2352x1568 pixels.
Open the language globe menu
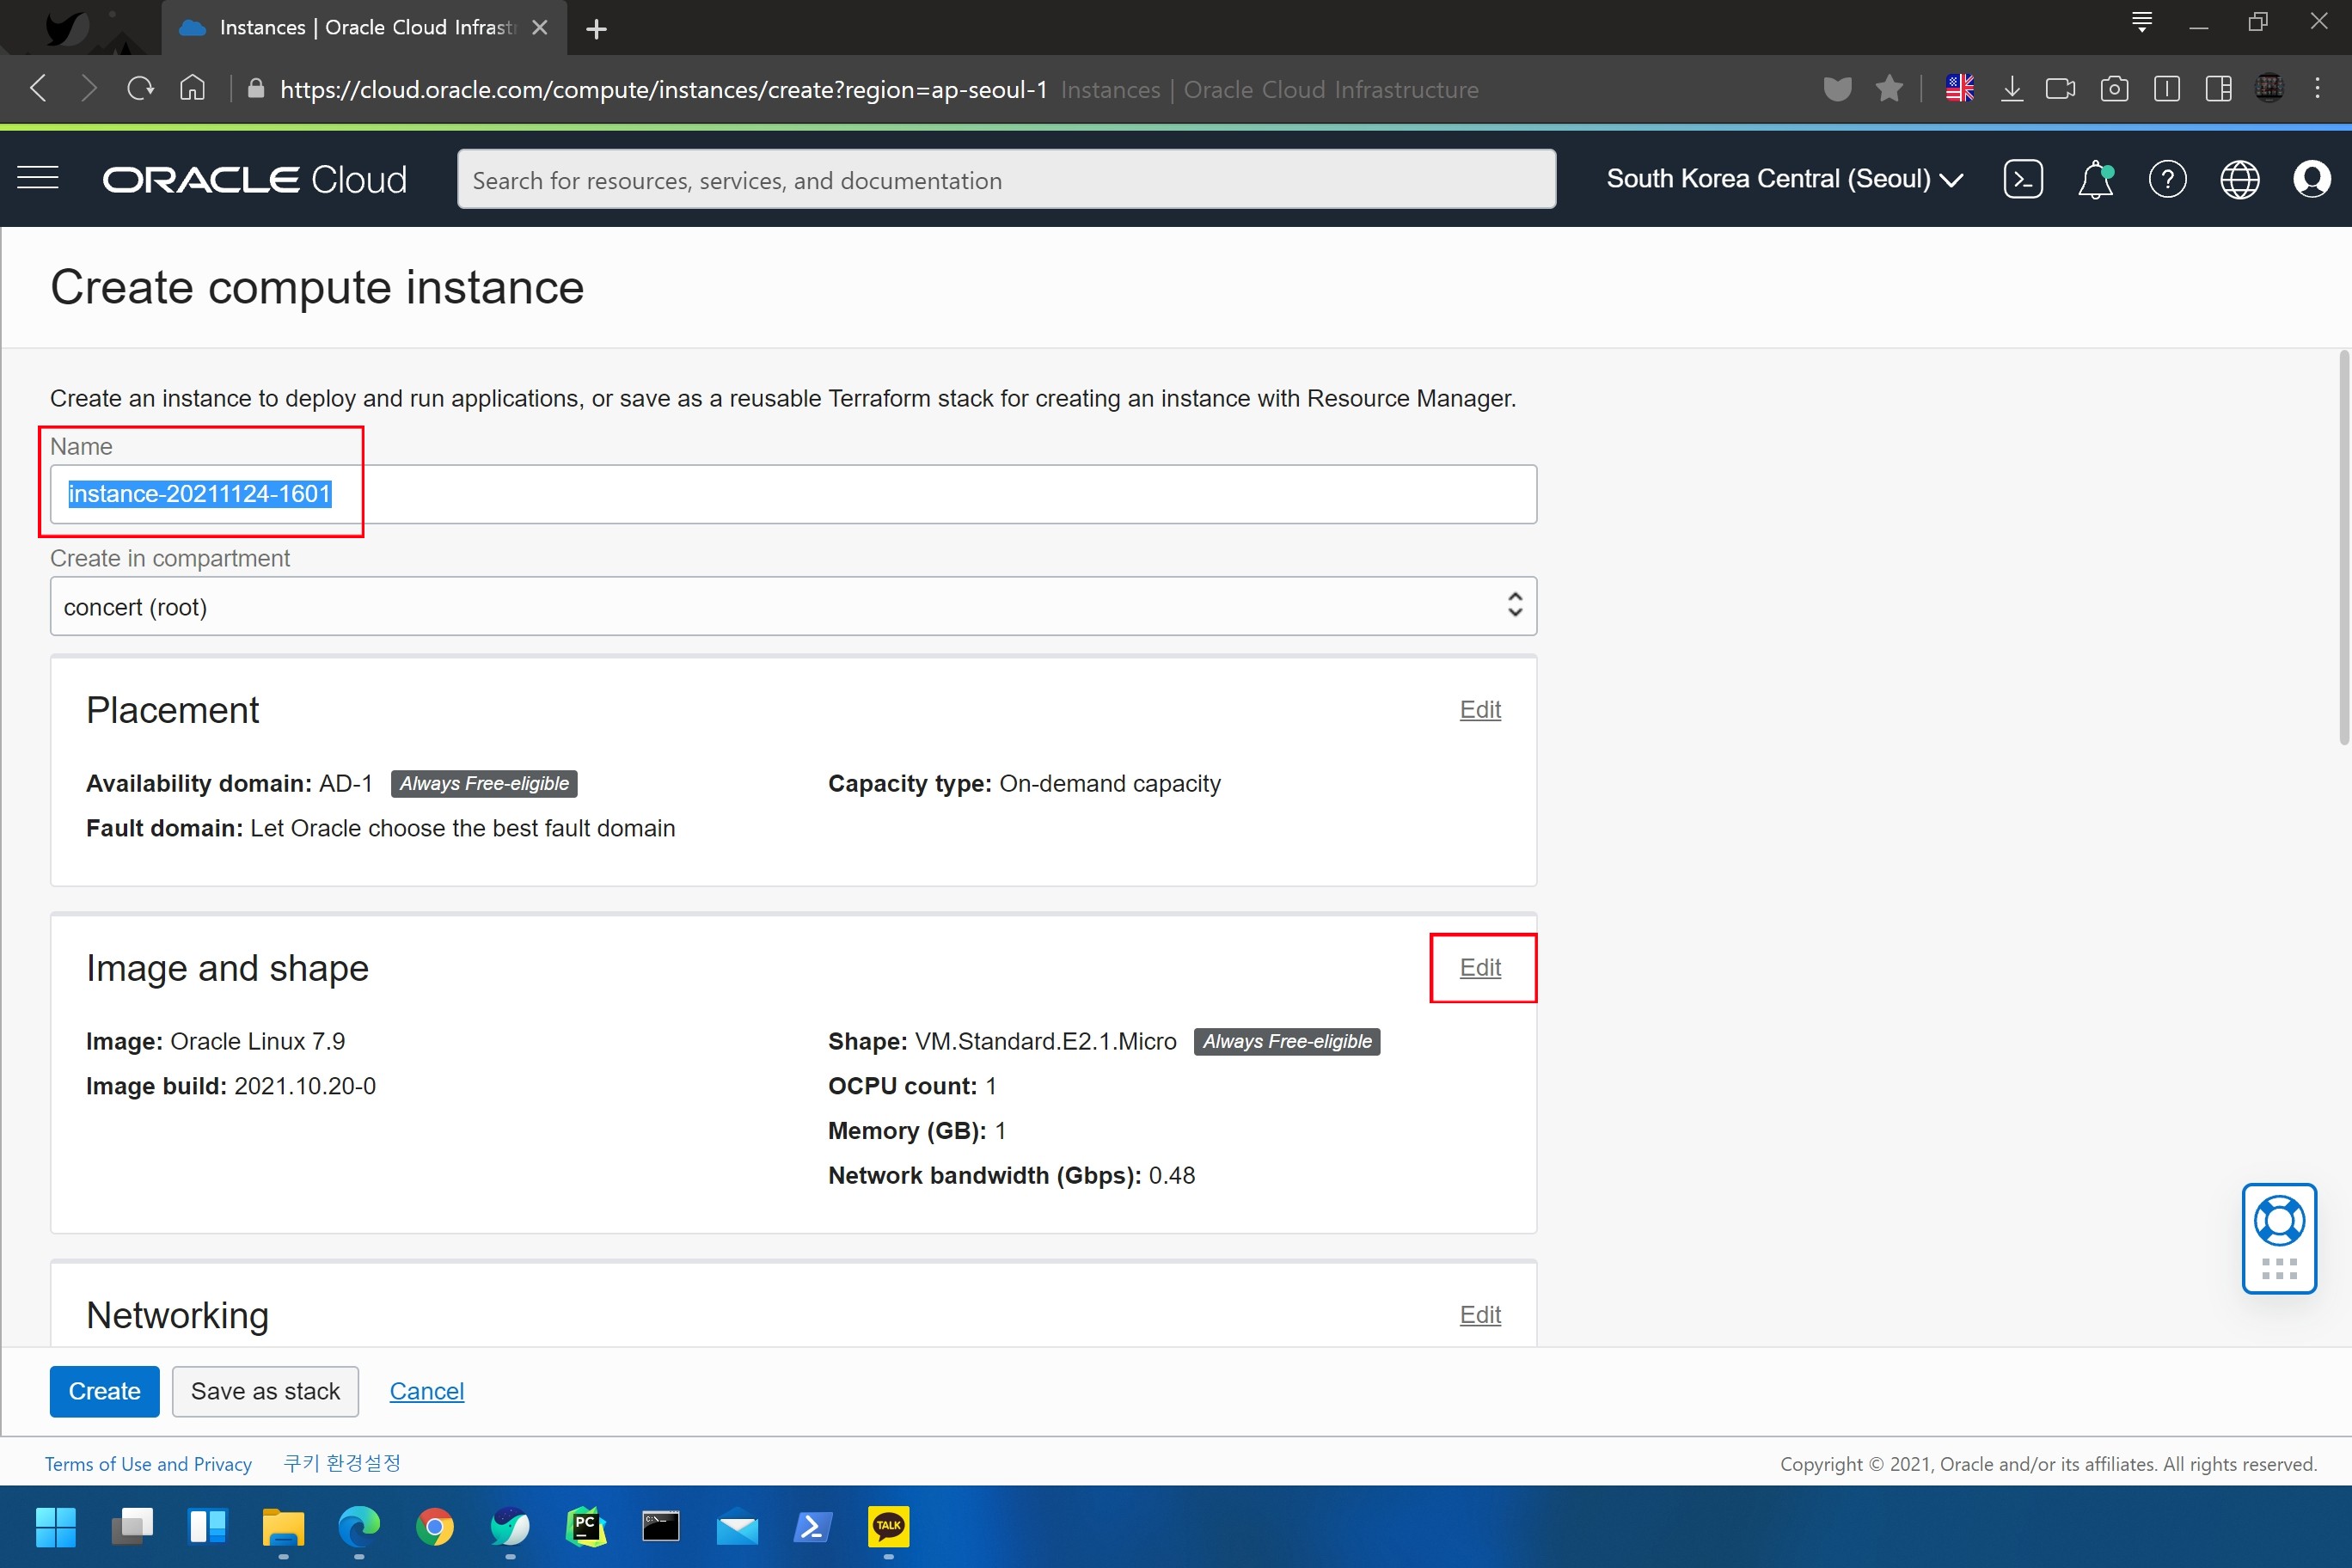pos(2239,179)
